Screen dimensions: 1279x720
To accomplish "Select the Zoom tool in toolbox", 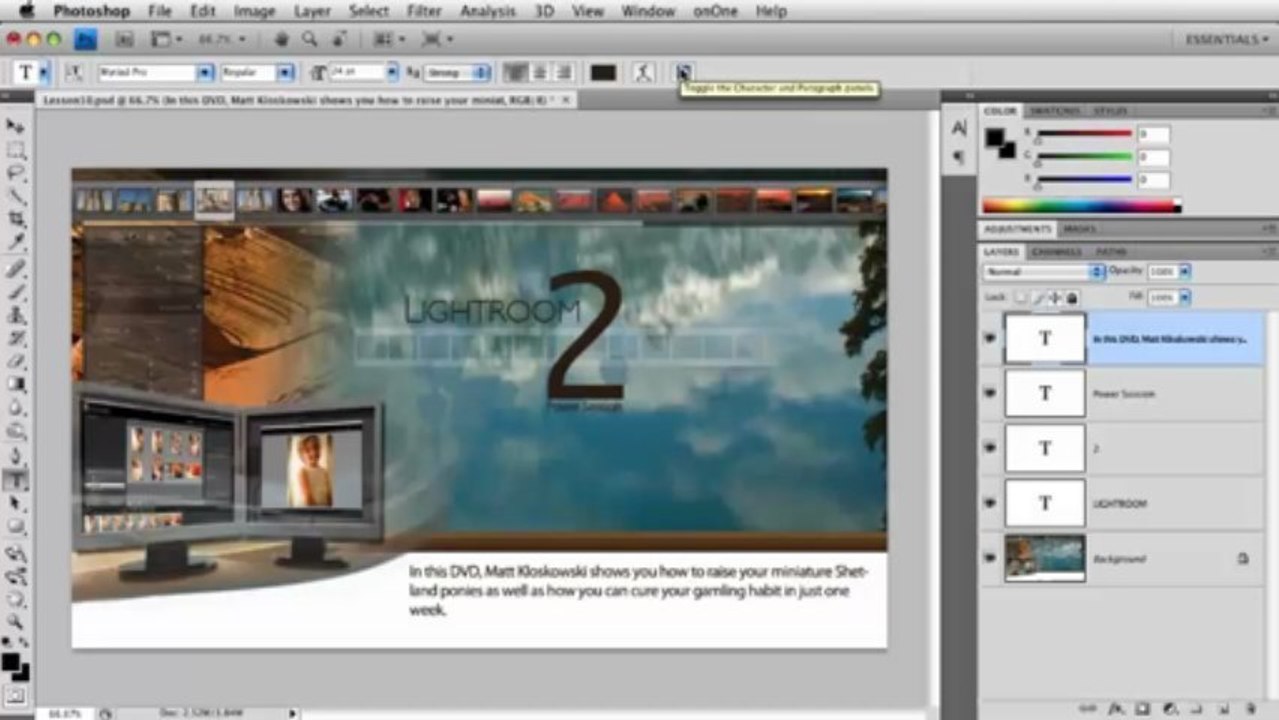I will (16, 622).
